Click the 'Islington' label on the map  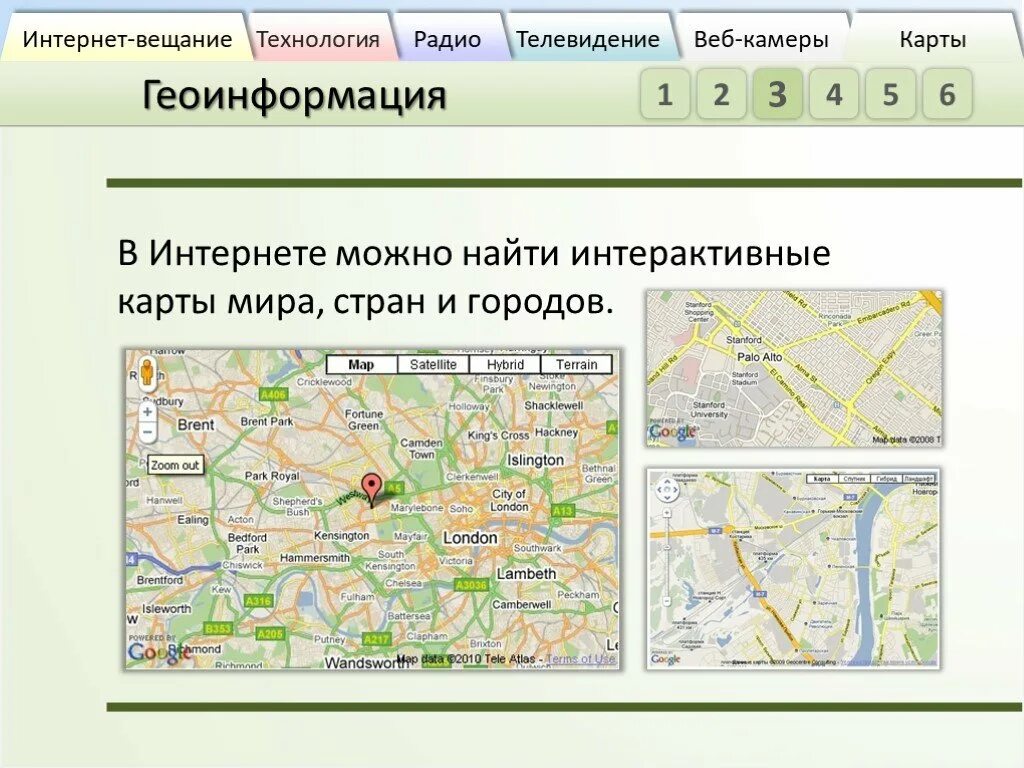coord(536,460)
